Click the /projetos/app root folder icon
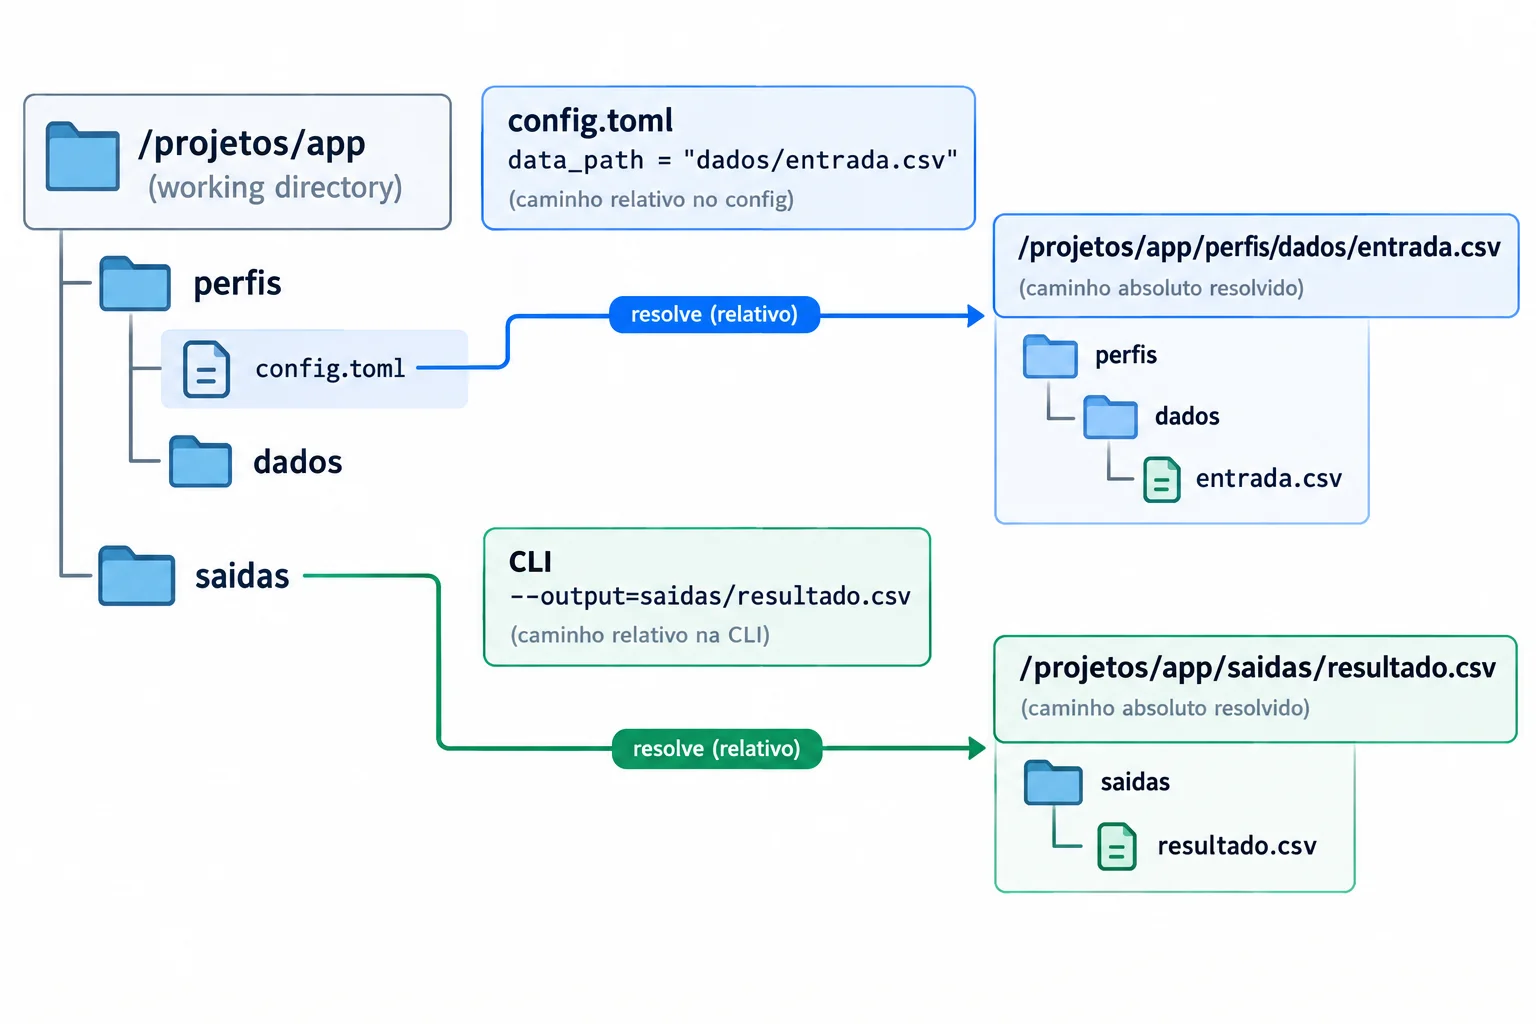The height and width of the screenshot is (1024, 1536). [83, 156]
